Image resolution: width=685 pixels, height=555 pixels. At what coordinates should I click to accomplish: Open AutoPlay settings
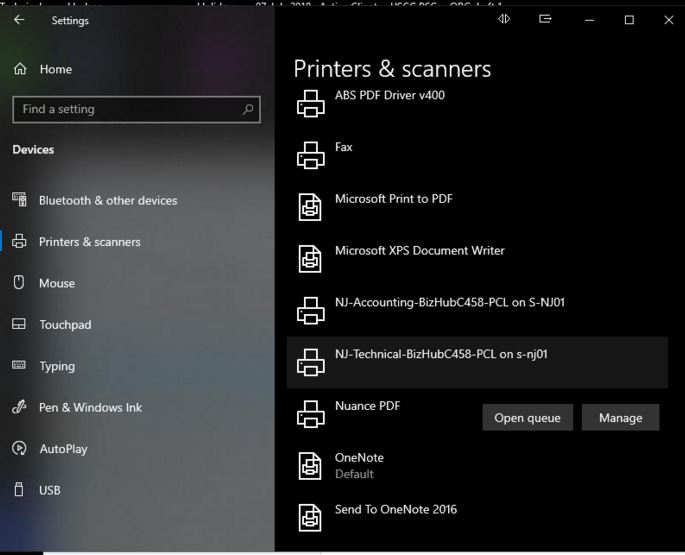click(x=63, y=449)
